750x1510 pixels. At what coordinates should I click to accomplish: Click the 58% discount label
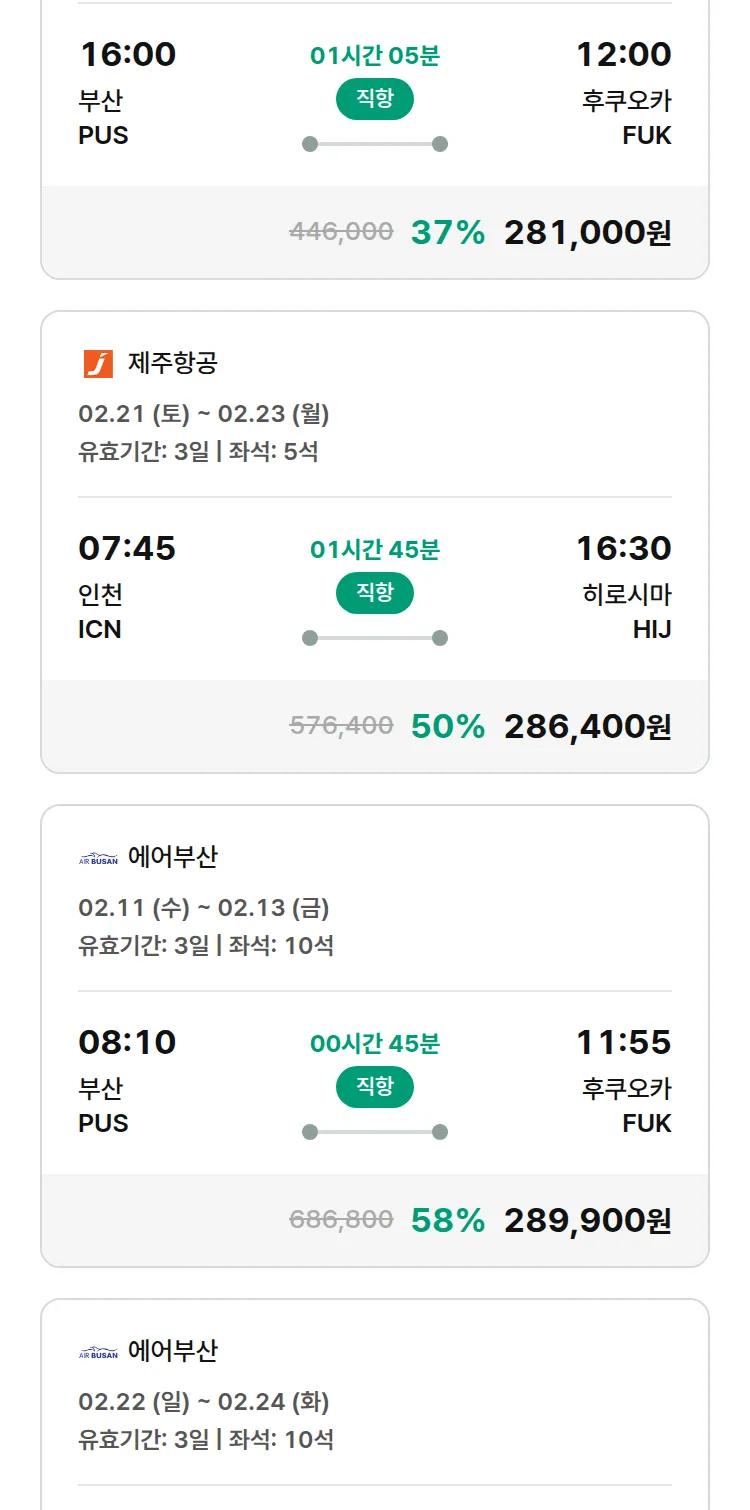(x=448, y=1221)
